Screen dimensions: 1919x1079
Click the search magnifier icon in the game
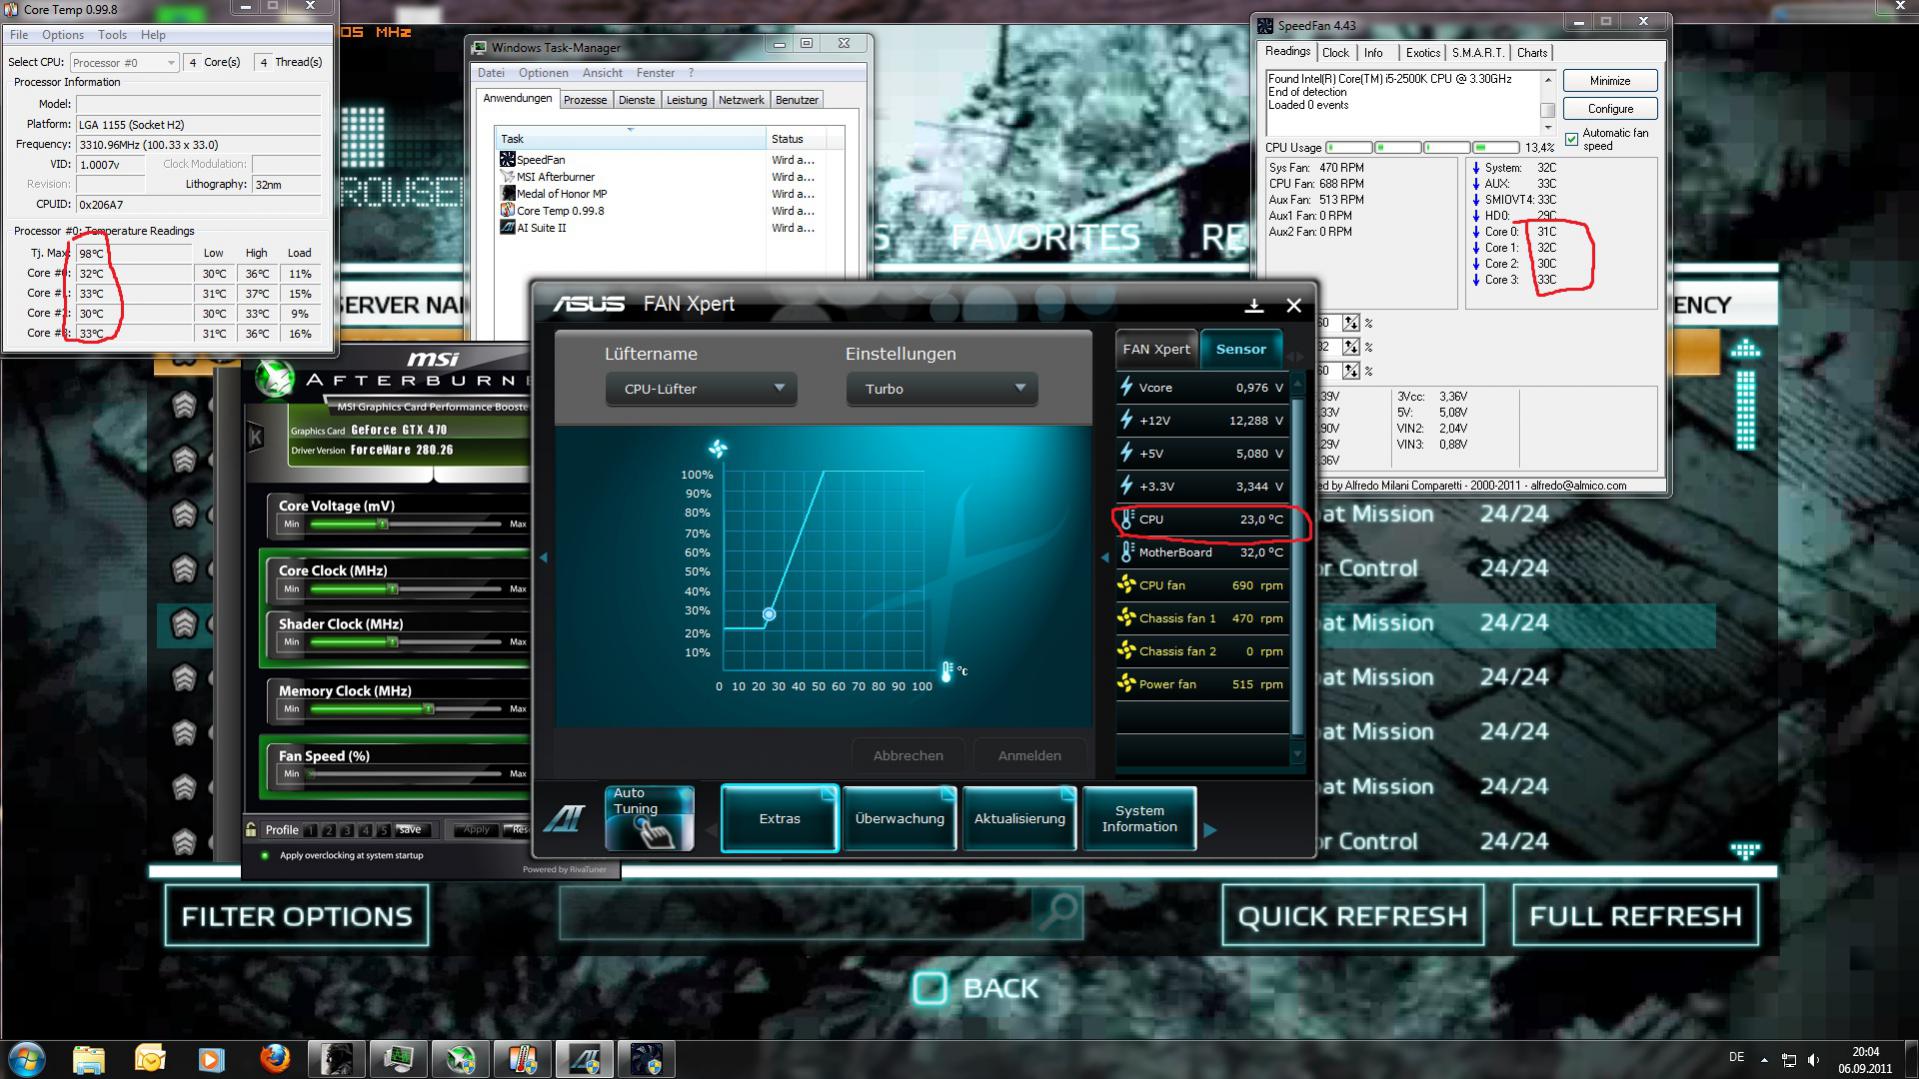[x=1059, y=911]
